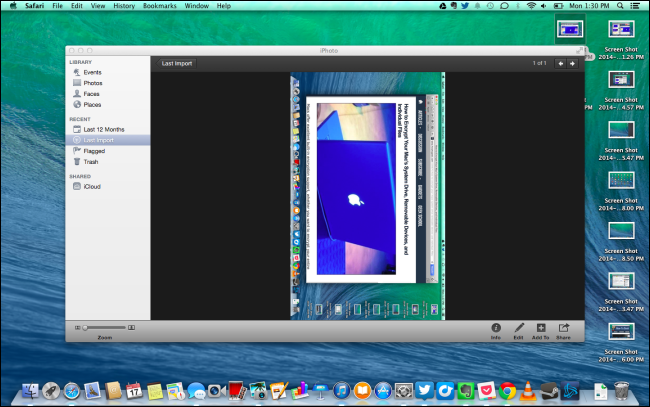Screen dimensions: 650x407
Task: Open iTunes in the Dock
Action: point(342,391)
